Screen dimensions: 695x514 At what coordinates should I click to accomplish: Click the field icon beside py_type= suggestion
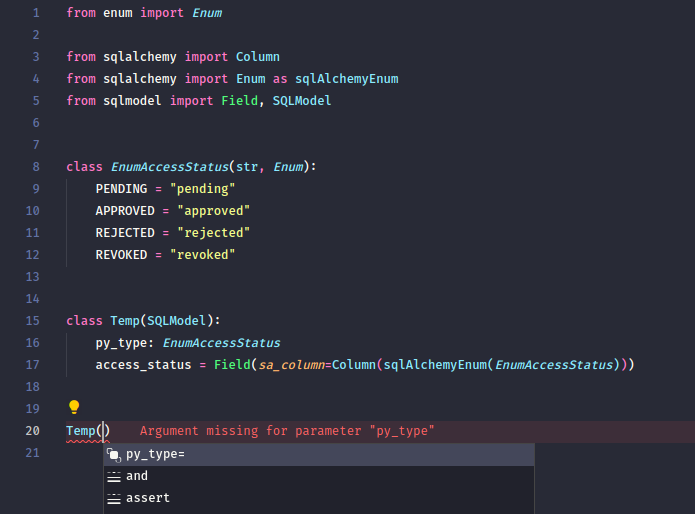pyautogui.click(x=113, y=454)
